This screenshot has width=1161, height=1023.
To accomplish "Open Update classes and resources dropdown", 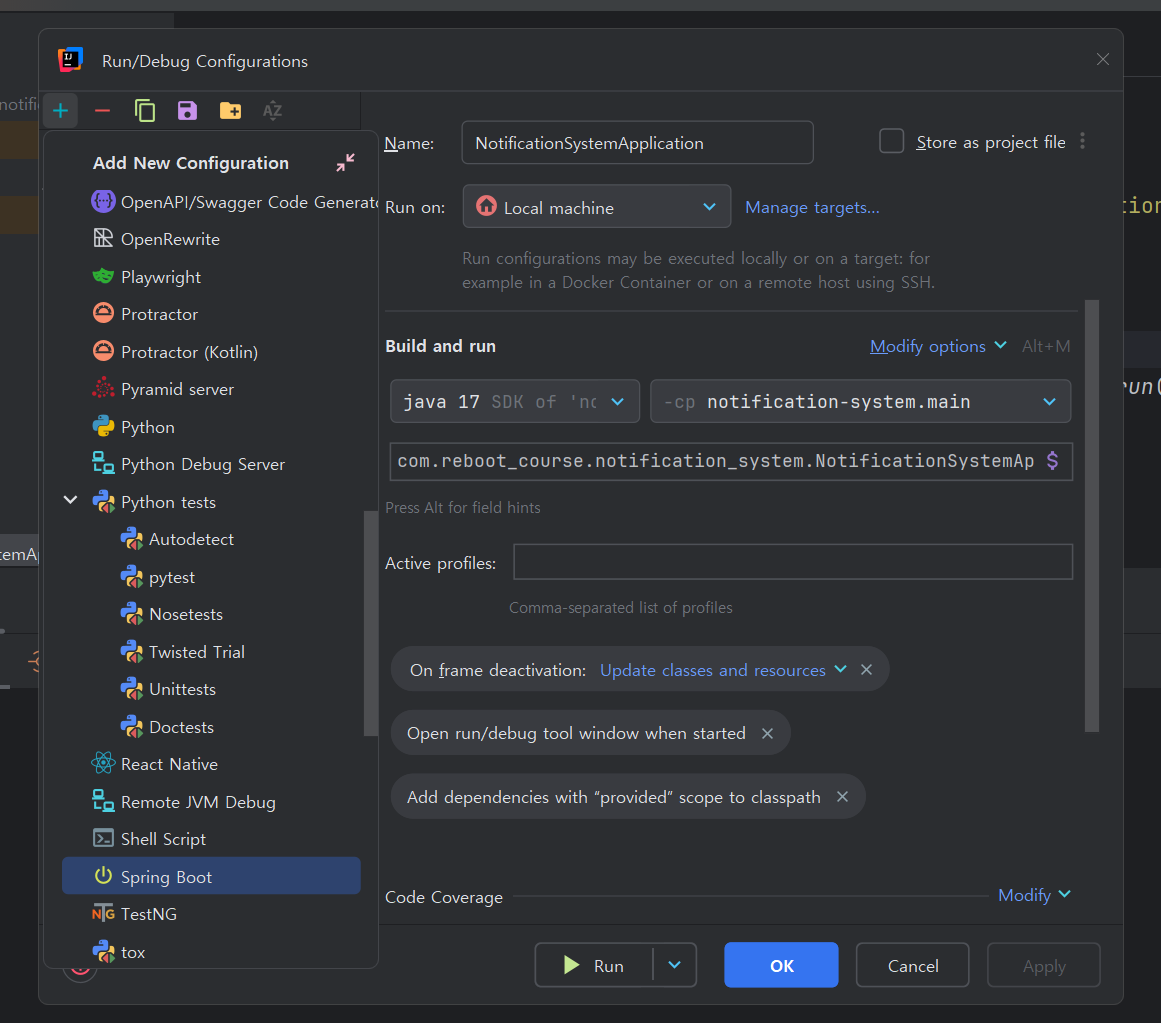I will [723, 670].
